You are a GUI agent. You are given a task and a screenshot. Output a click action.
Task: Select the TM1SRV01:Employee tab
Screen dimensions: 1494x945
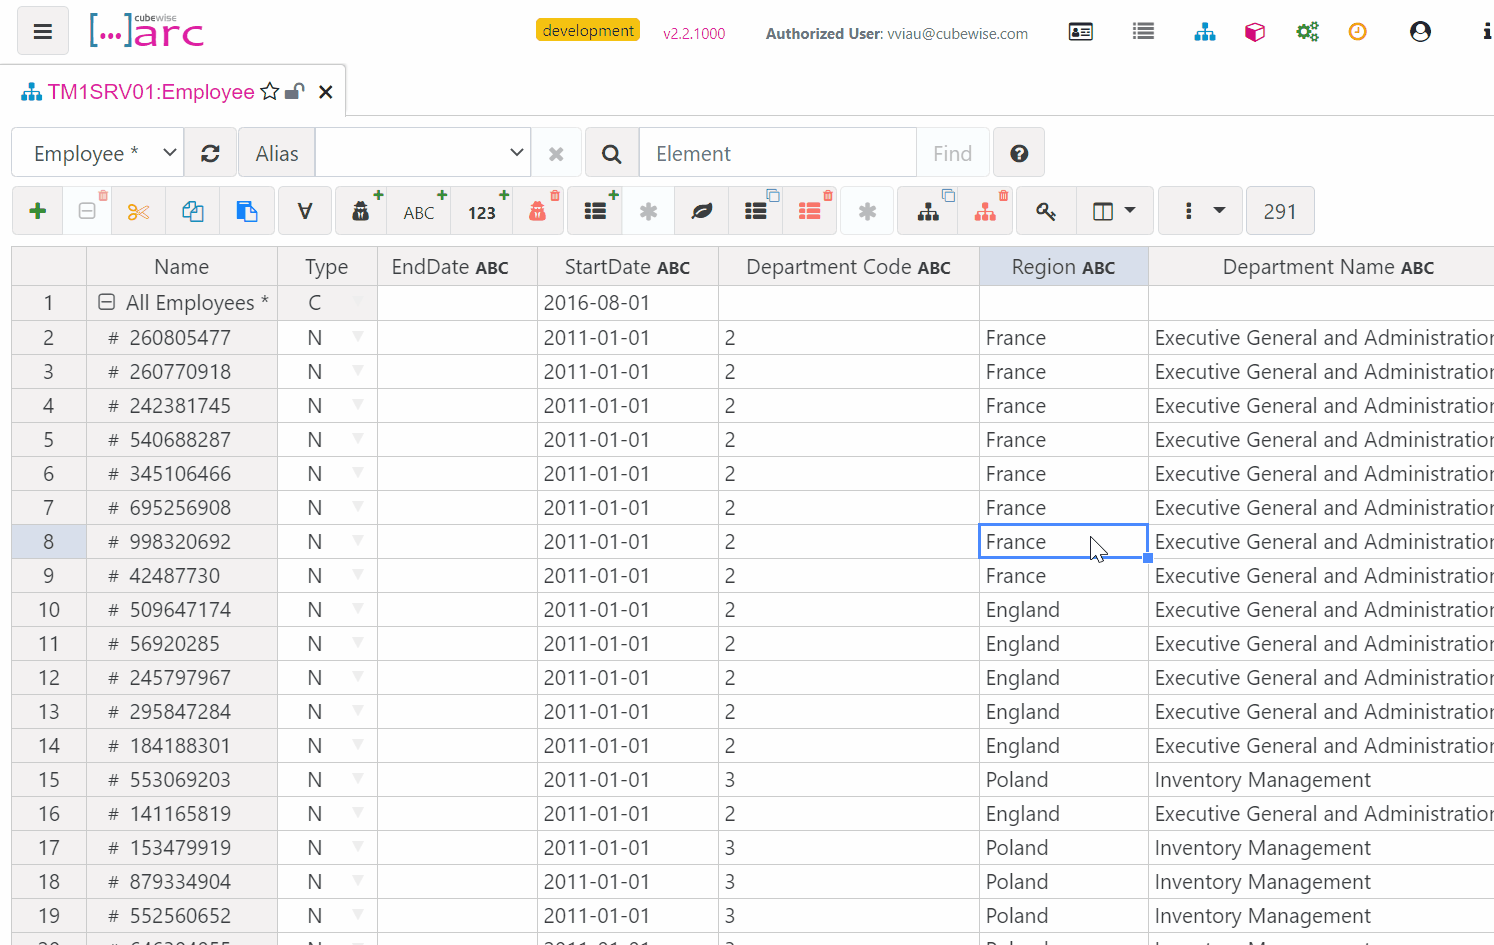click(x=150, y=92)
